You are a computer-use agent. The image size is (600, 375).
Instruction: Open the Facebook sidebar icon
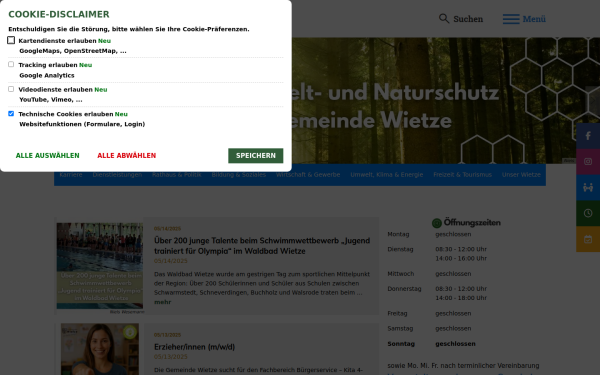pos(588,136)
